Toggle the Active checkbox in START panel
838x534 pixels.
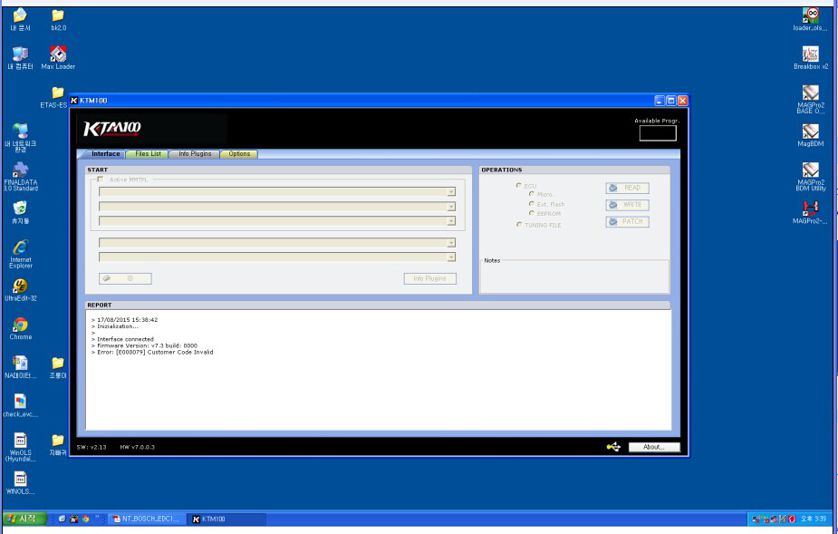pyautogui.click(x=100, y=180)
